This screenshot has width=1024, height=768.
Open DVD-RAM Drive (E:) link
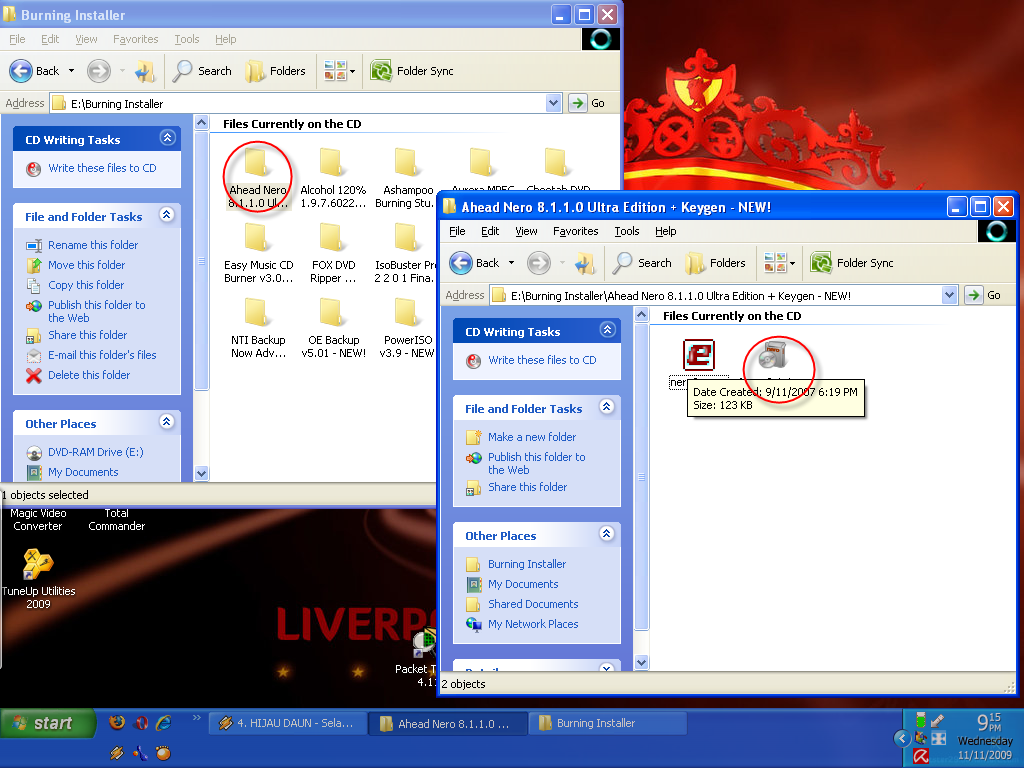[x=95, y=452]
